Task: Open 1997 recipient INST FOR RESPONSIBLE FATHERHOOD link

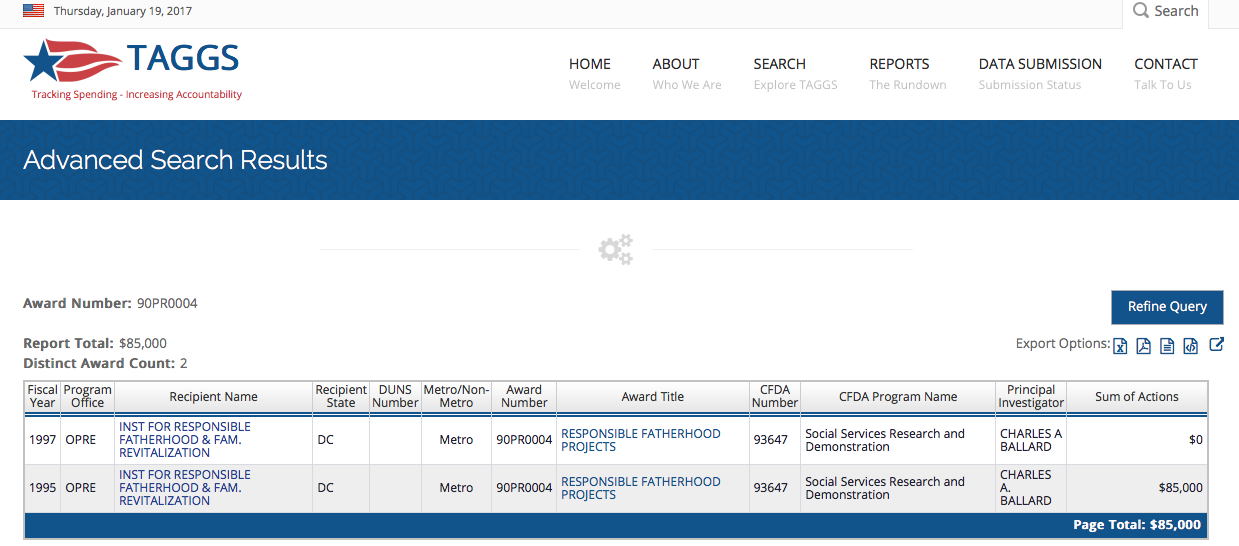Action: point(185,439)
